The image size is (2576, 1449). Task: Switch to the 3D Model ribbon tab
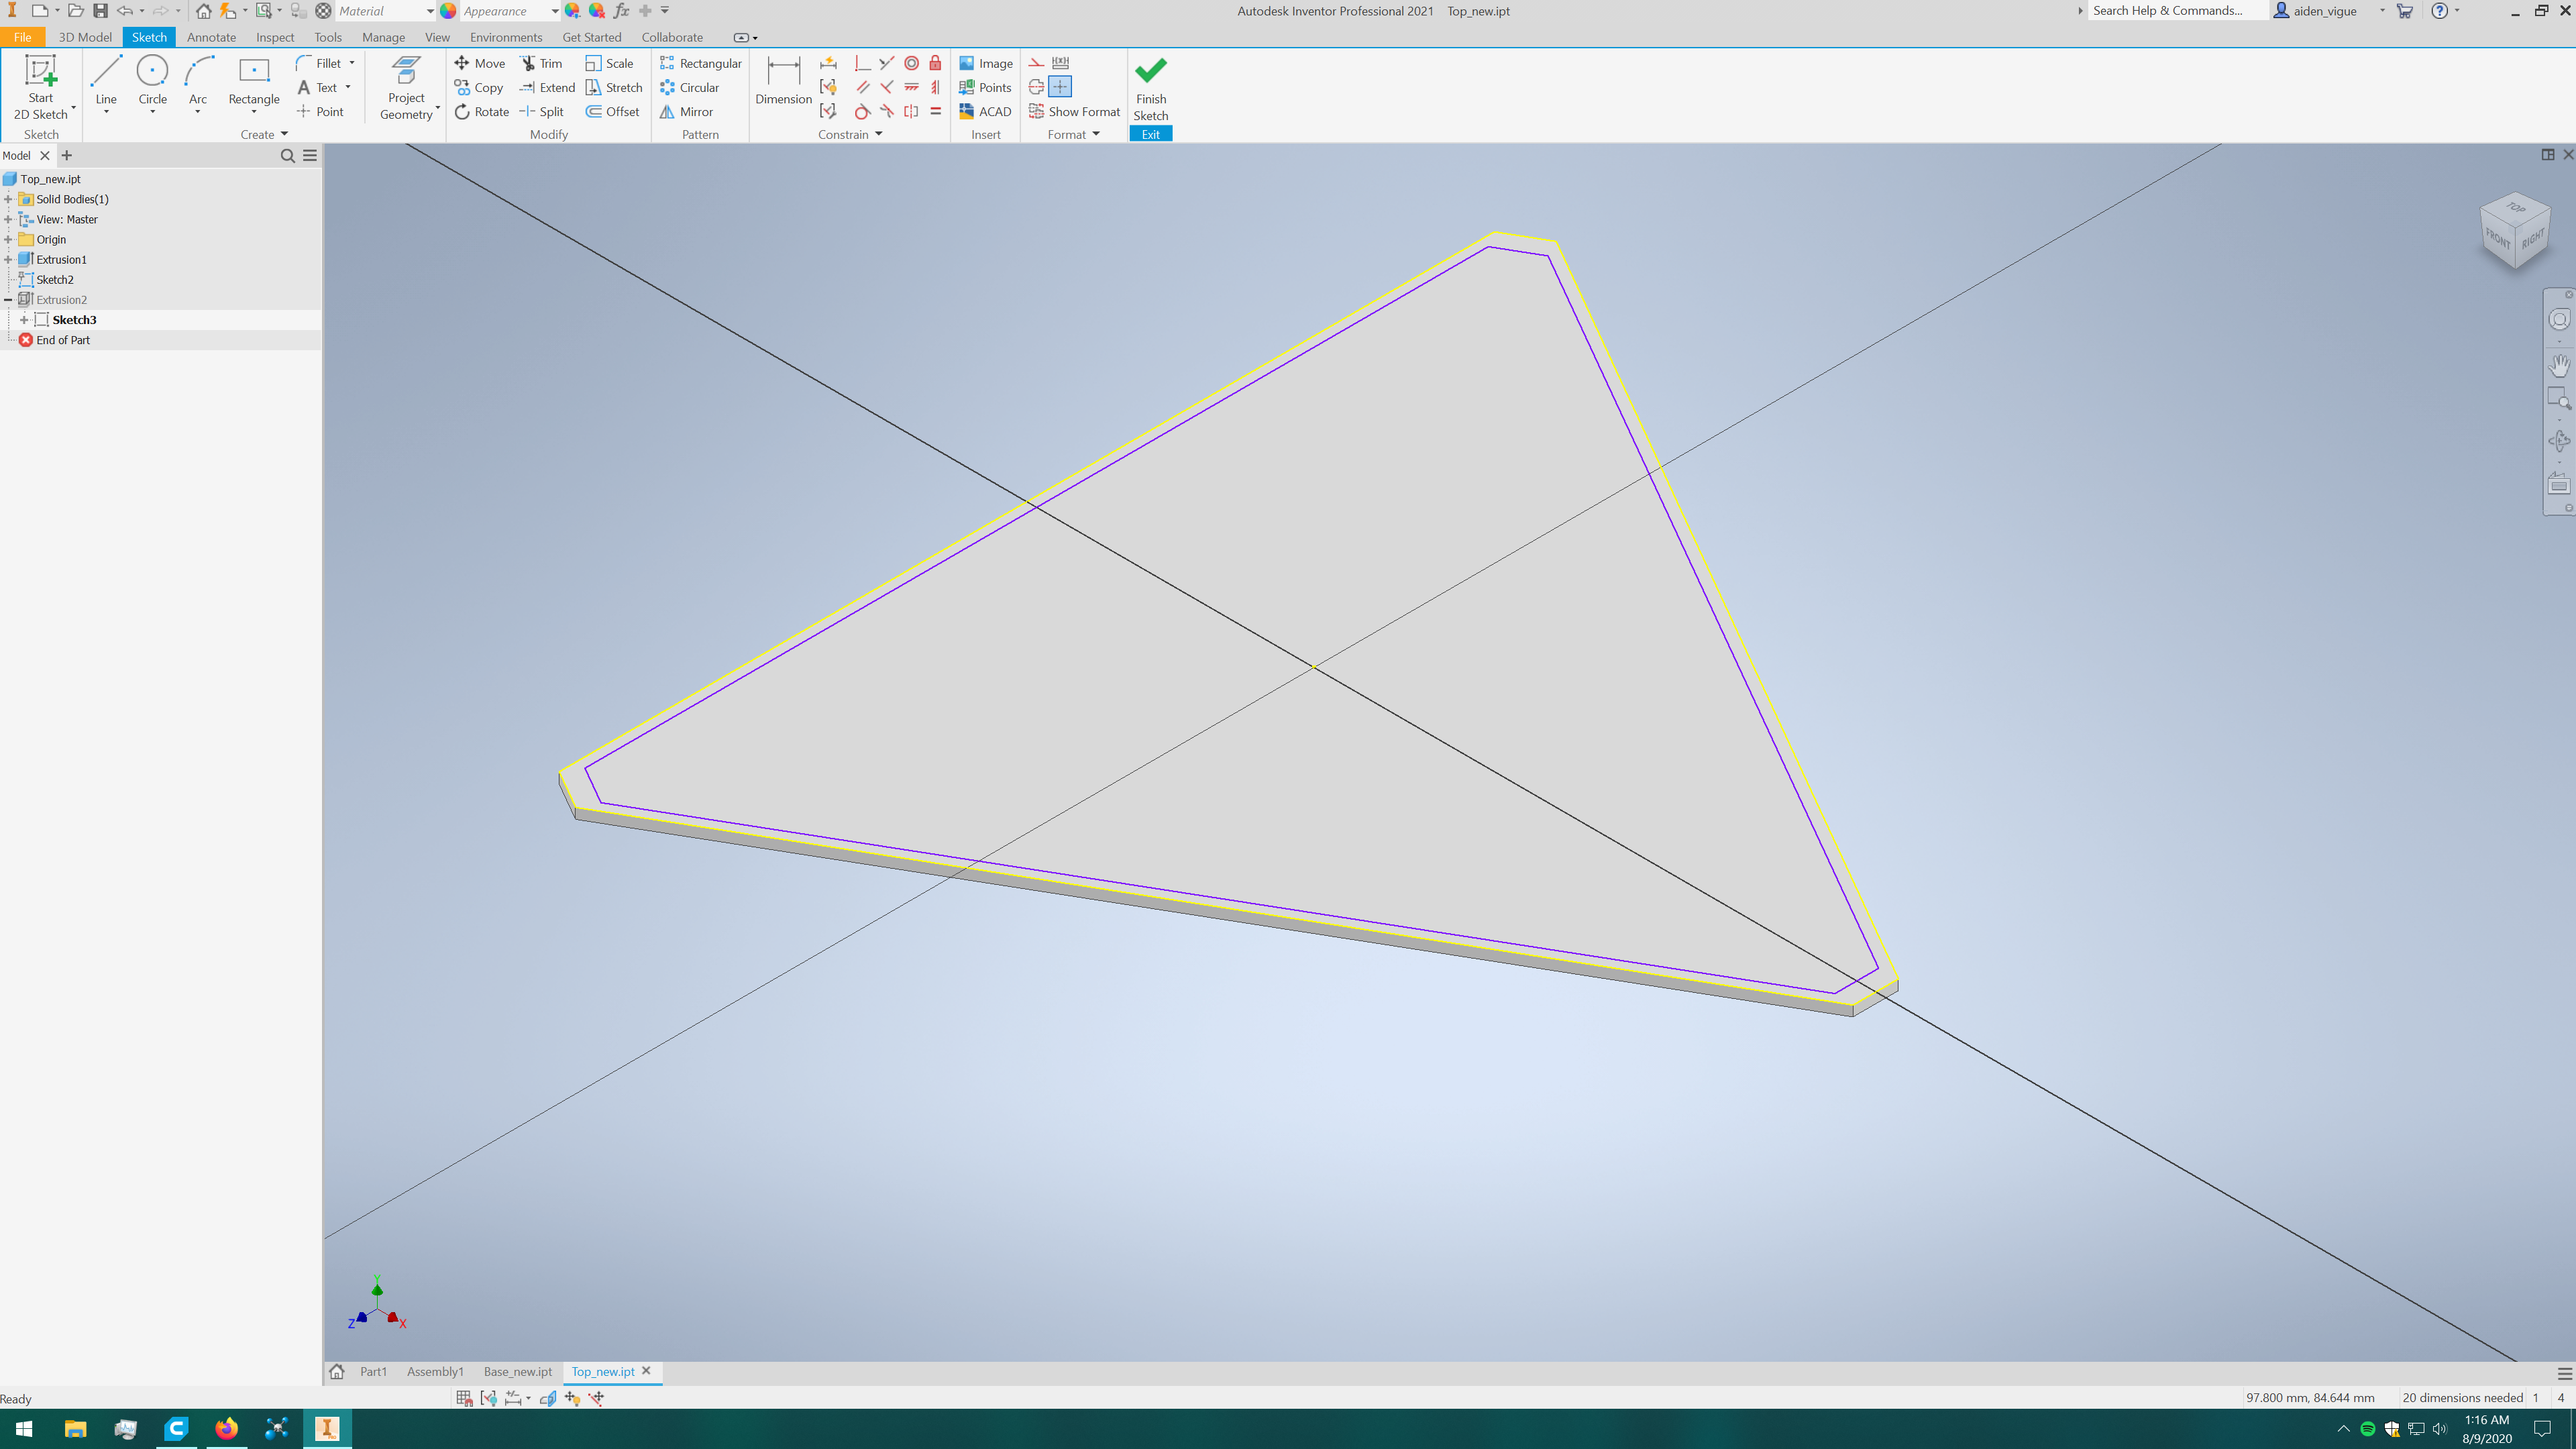pos(85,37)
